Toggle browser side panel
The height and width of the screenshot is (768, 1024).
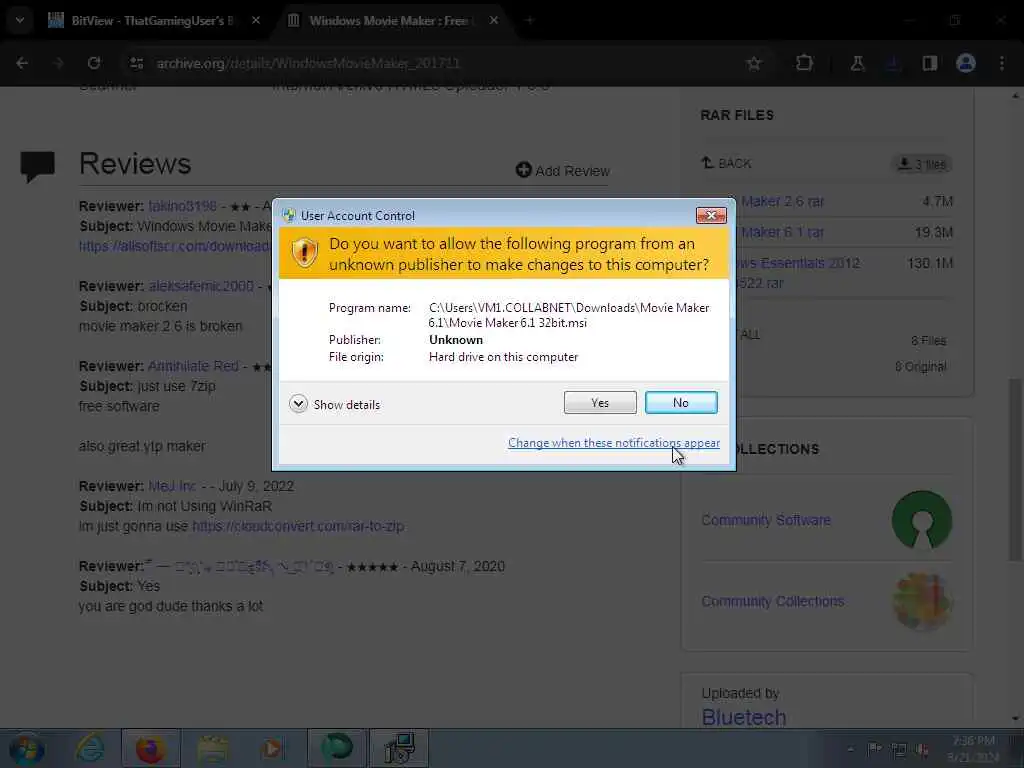click(x=930, y=63)
